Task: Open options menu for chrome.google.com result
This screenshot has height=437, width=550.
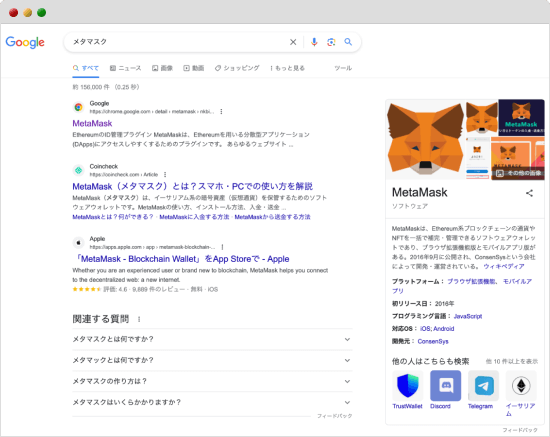Action: point(221,112)
